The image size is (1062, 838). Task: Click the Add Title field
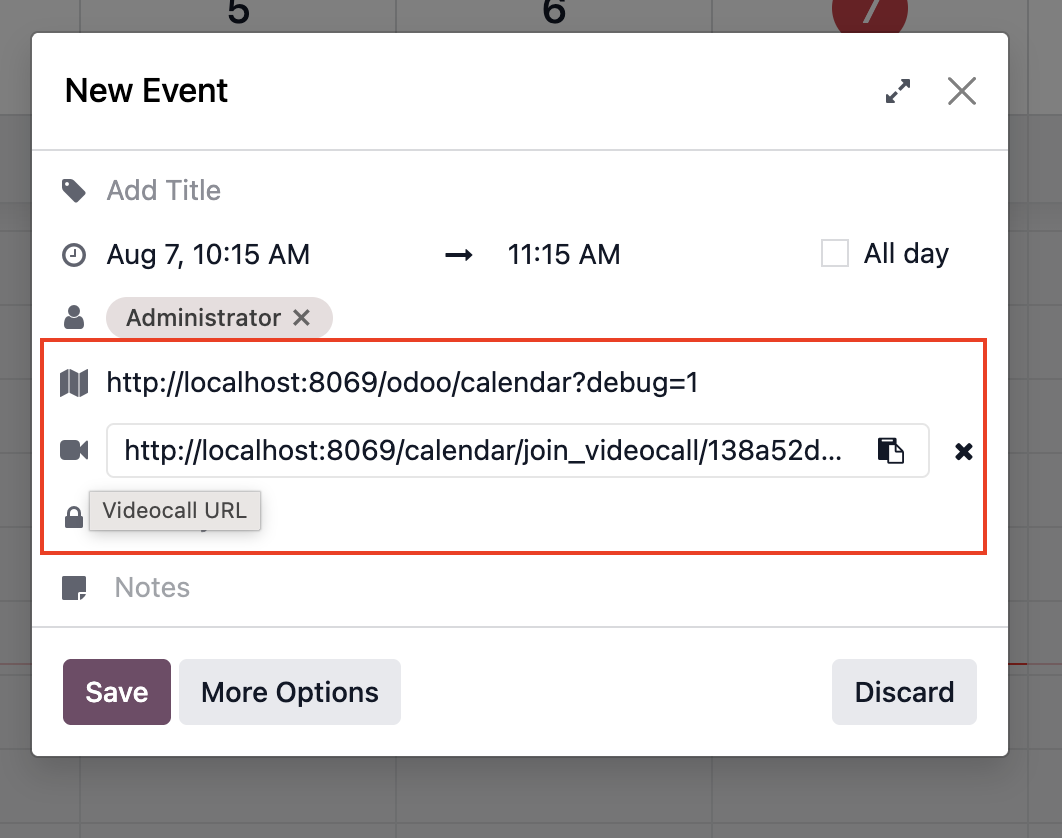click(x=535, y=190)
